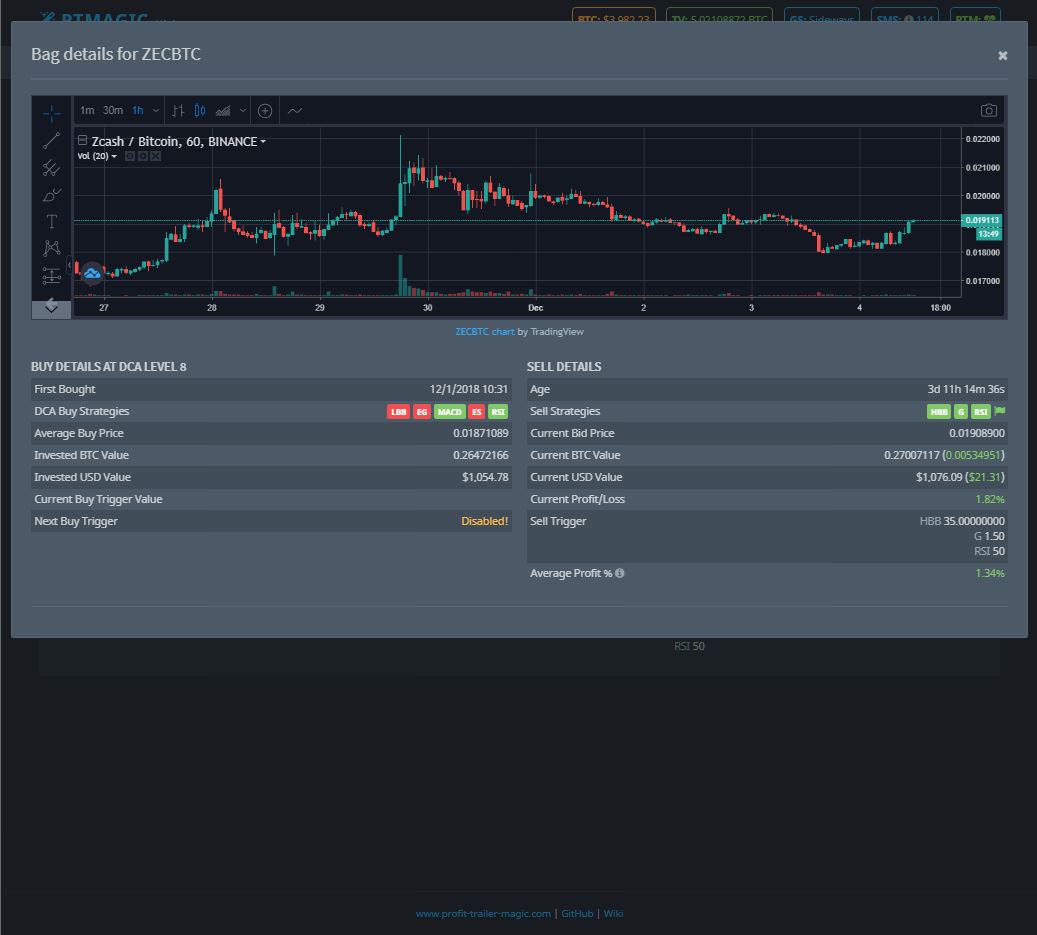Click the red LBB buy strategy badge
Image resolution: width=1037 pixels, height=935 pixels.
[x=398, y=411]
